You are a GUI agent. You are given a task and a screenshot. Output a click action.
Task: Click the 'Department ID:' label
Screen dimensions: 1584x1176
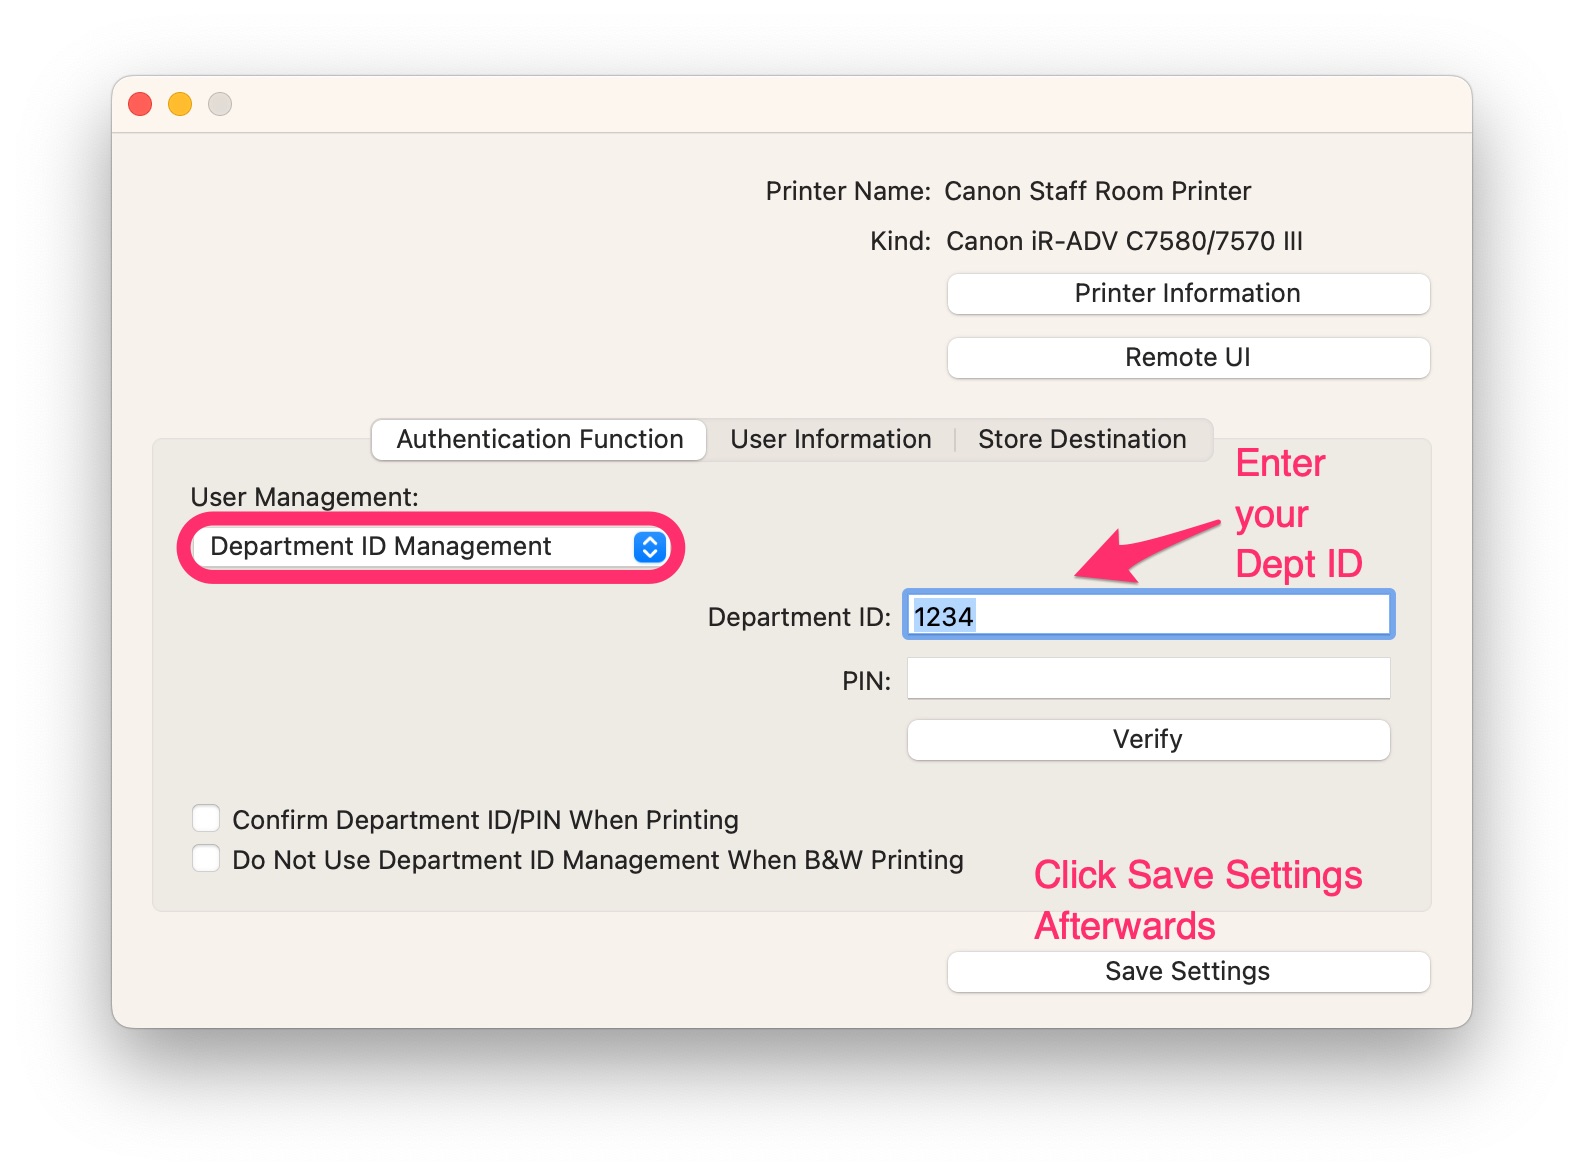tap(799, 617)
